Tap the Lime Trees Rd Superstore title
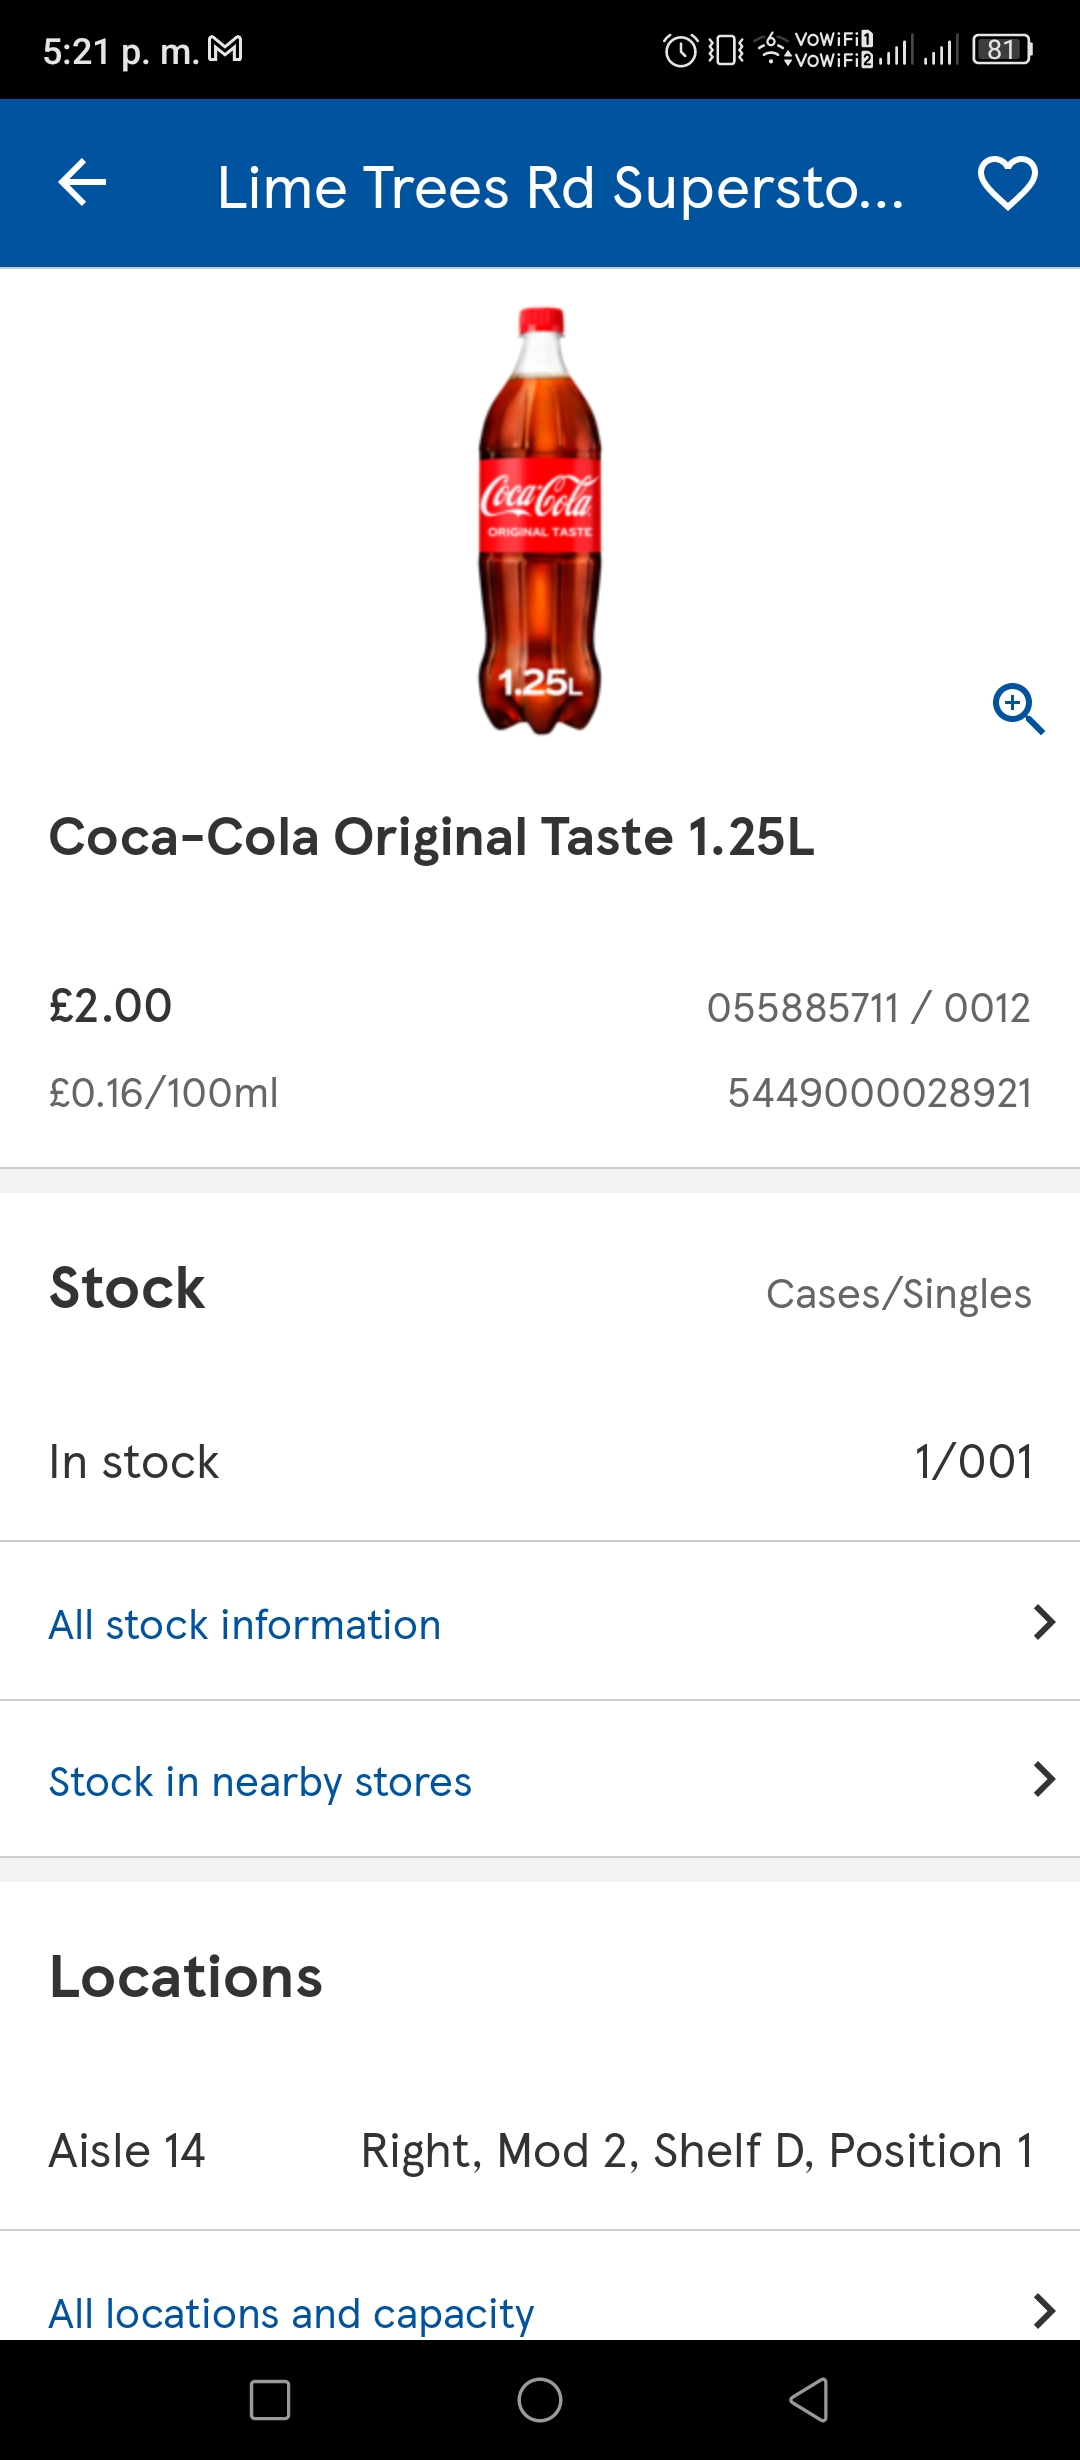This screenshot has width=1080, height=2460. 560,187
